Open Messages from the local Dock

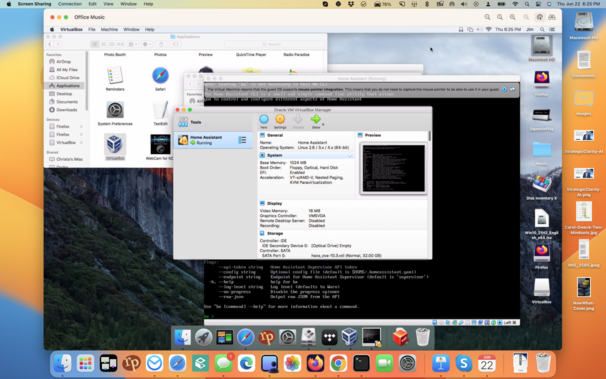pyautogui.click(x=223, y=363)
